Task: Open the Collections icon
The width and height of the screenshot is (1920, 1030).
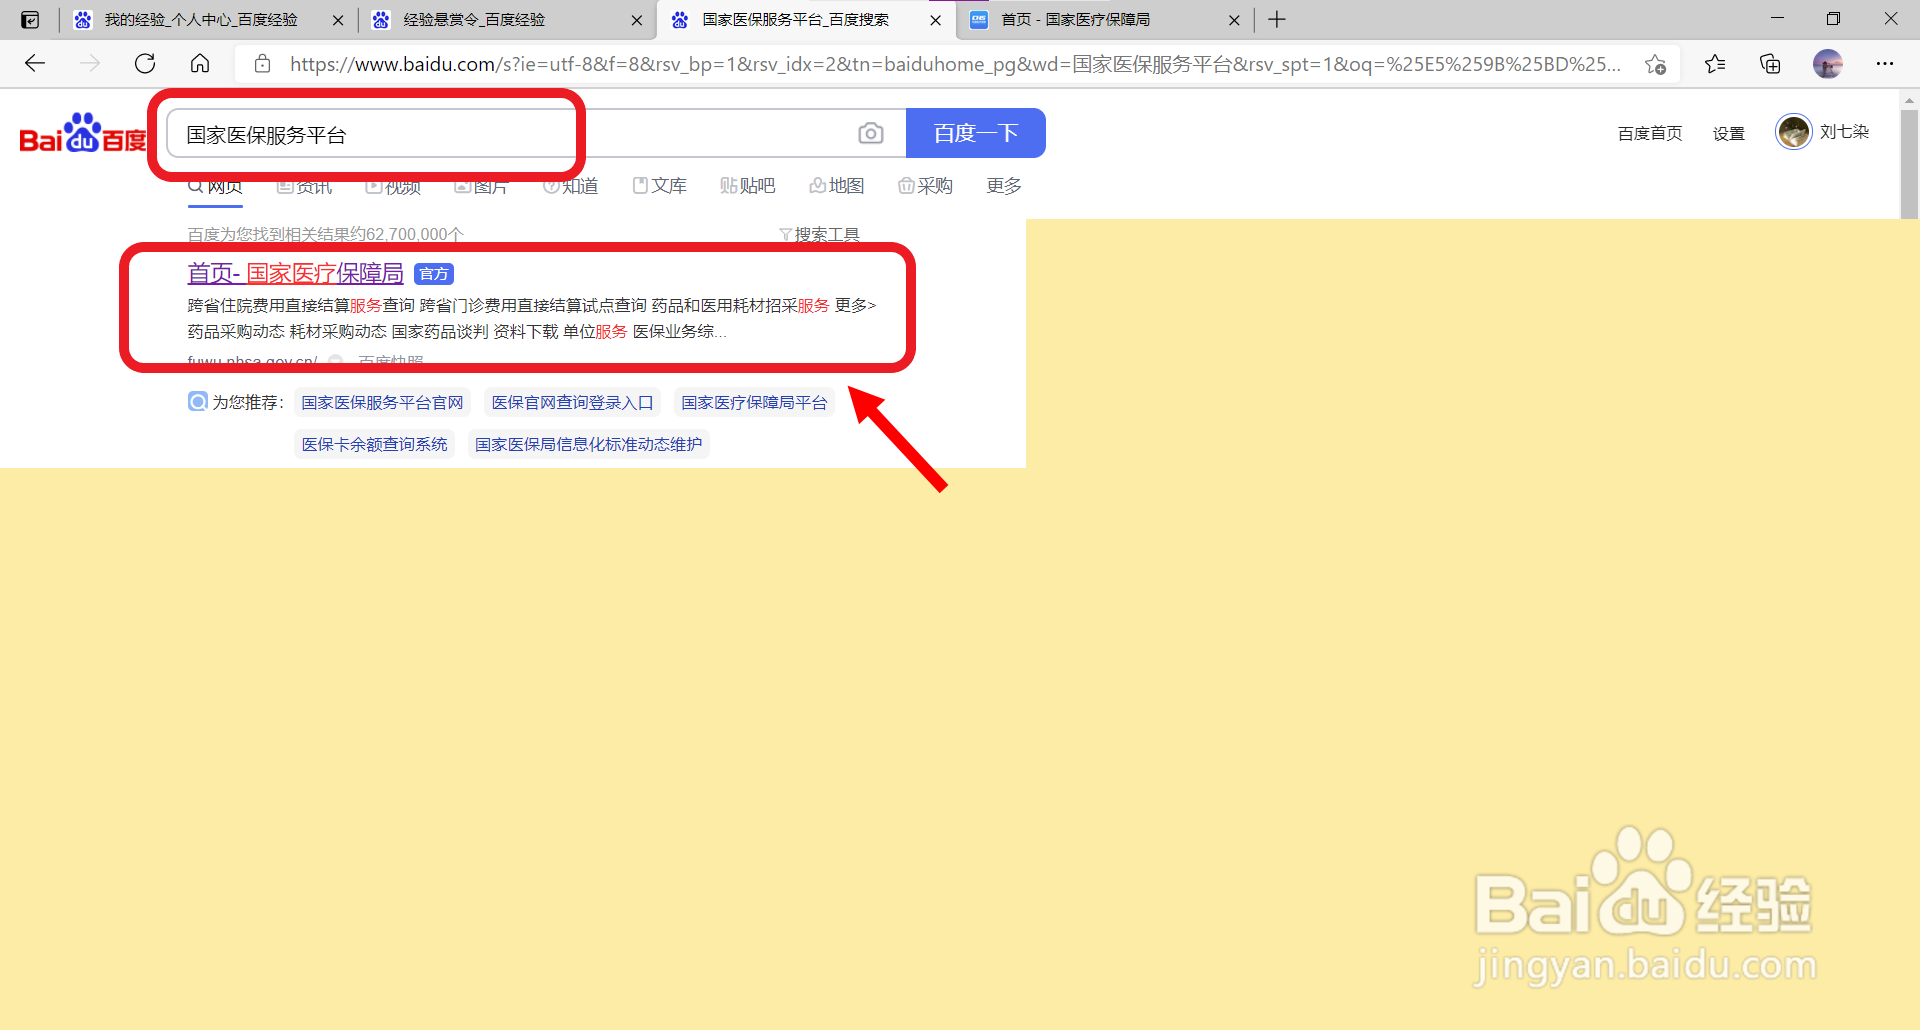Action: (x=1770, y=64)
